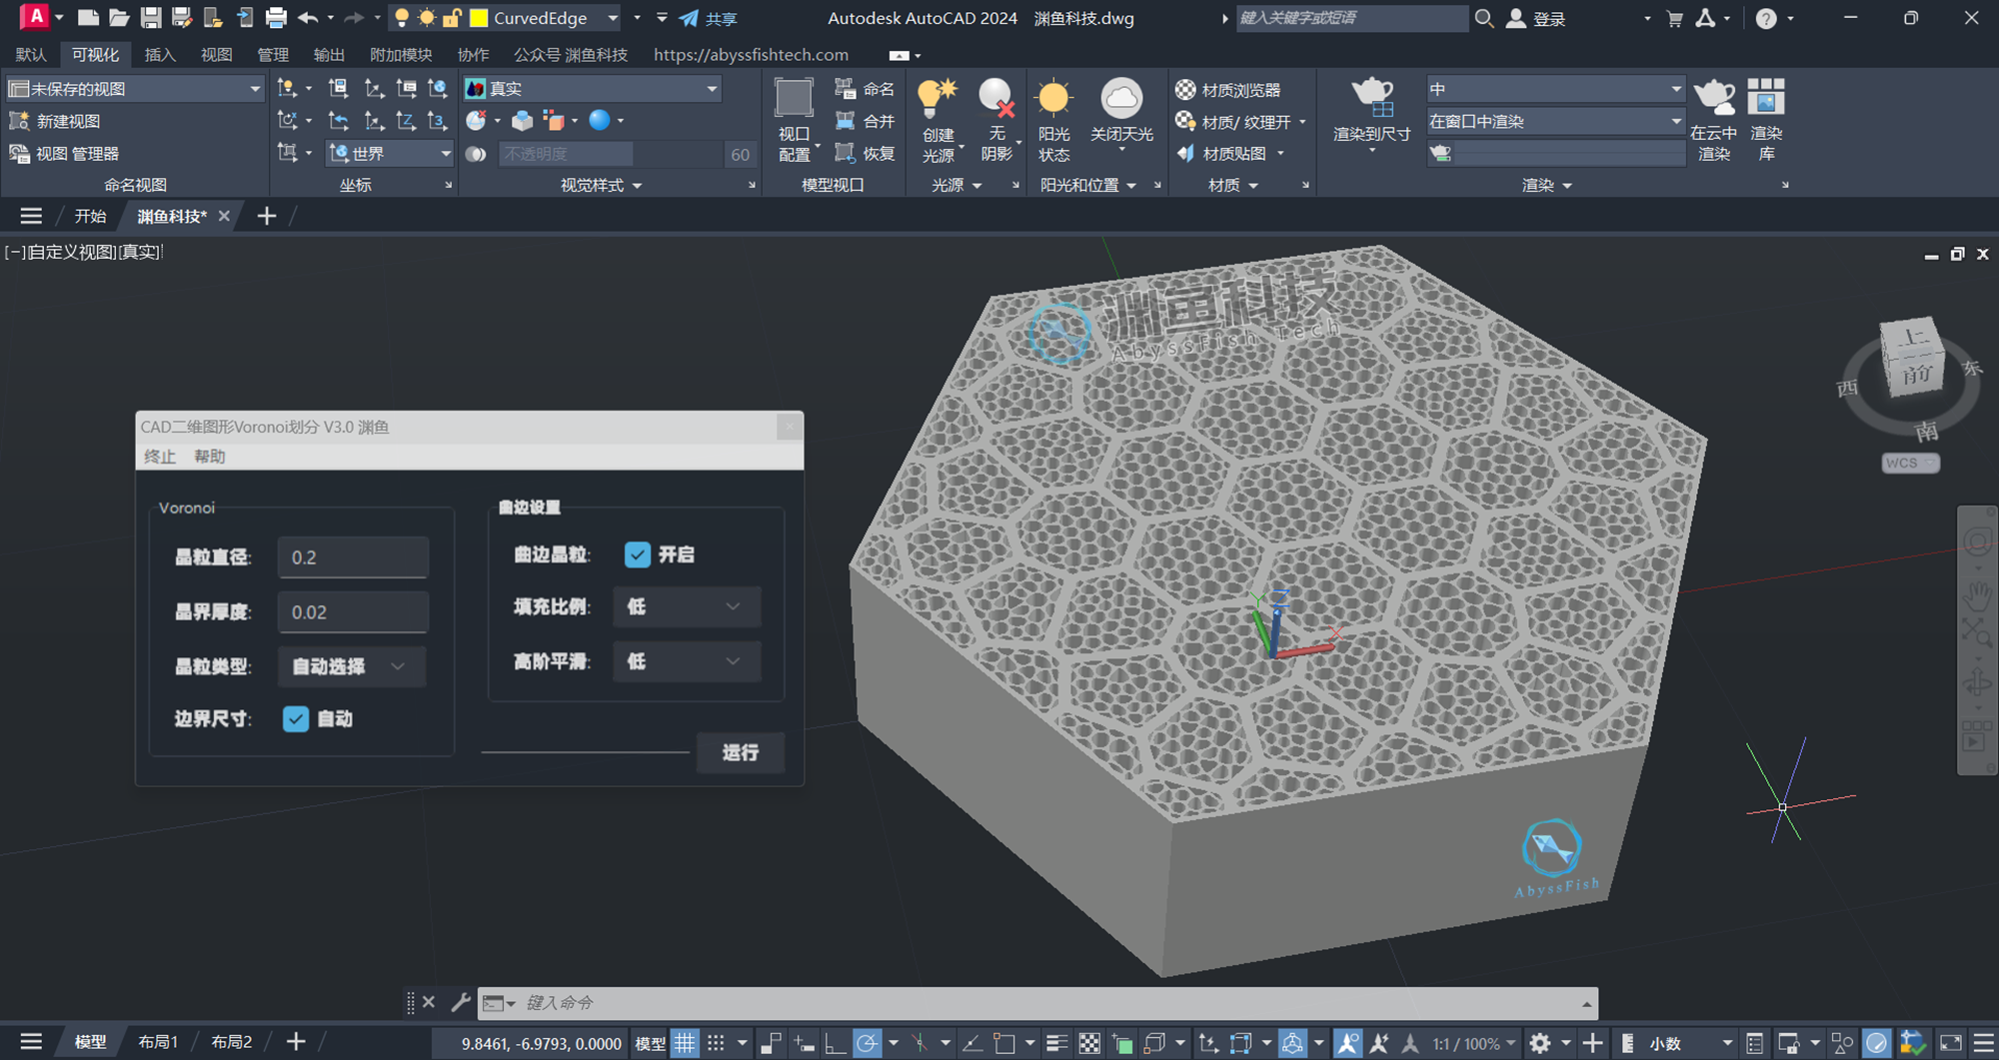Image resolution: width=1999 pixels, height=1060 pixels.
Task: Open the fill ratio dropdown
Action: pyautogui.click(x=687, y=607)
